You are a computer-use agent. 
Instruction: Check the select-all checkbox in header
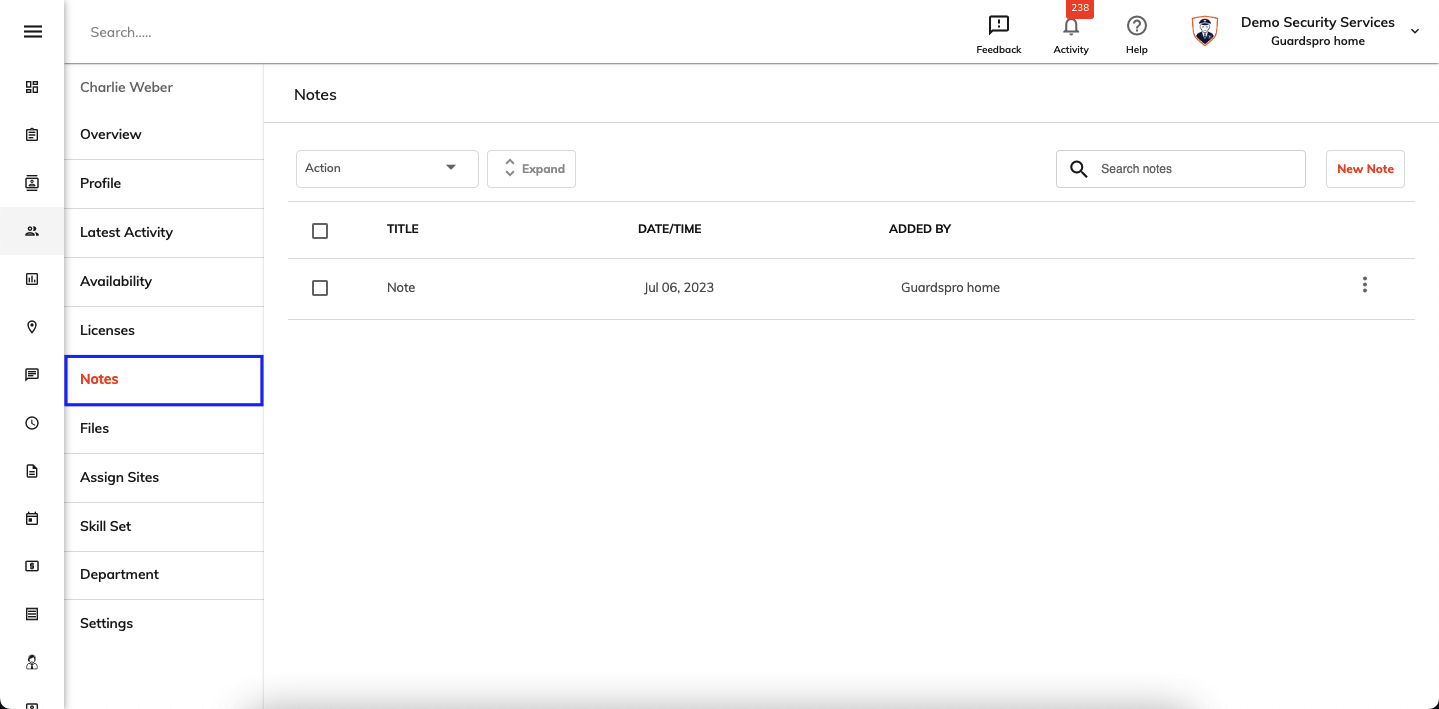tap(320, 231)
